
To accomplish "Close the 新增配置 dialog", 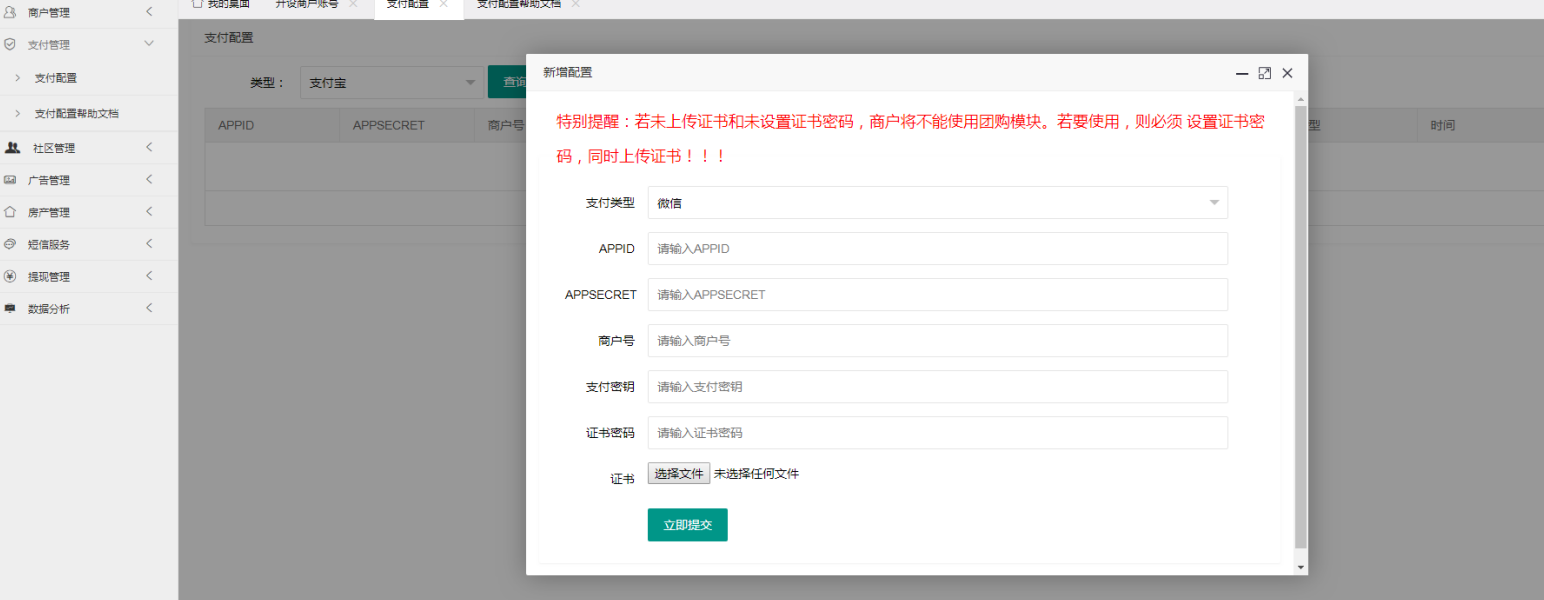I will click(1287, 73).
